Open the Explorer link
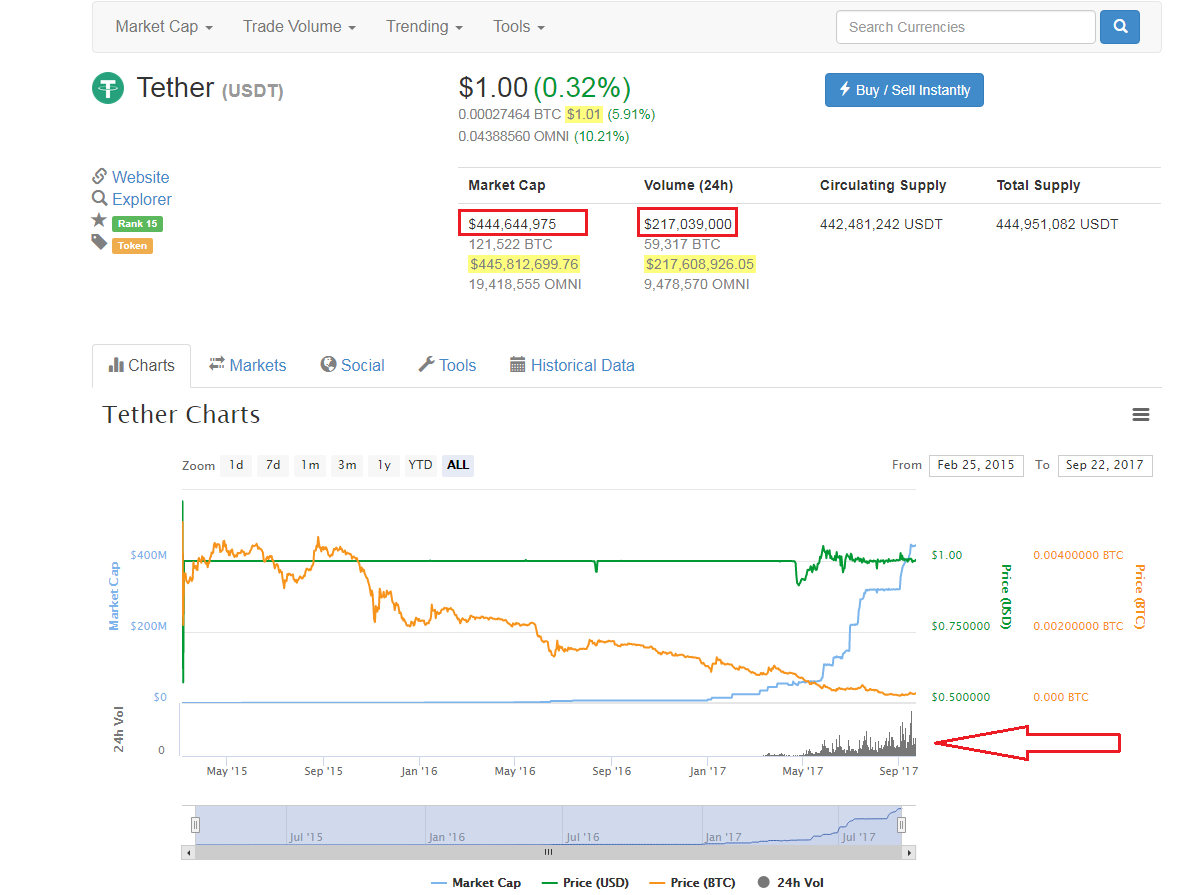 (142, 199)
